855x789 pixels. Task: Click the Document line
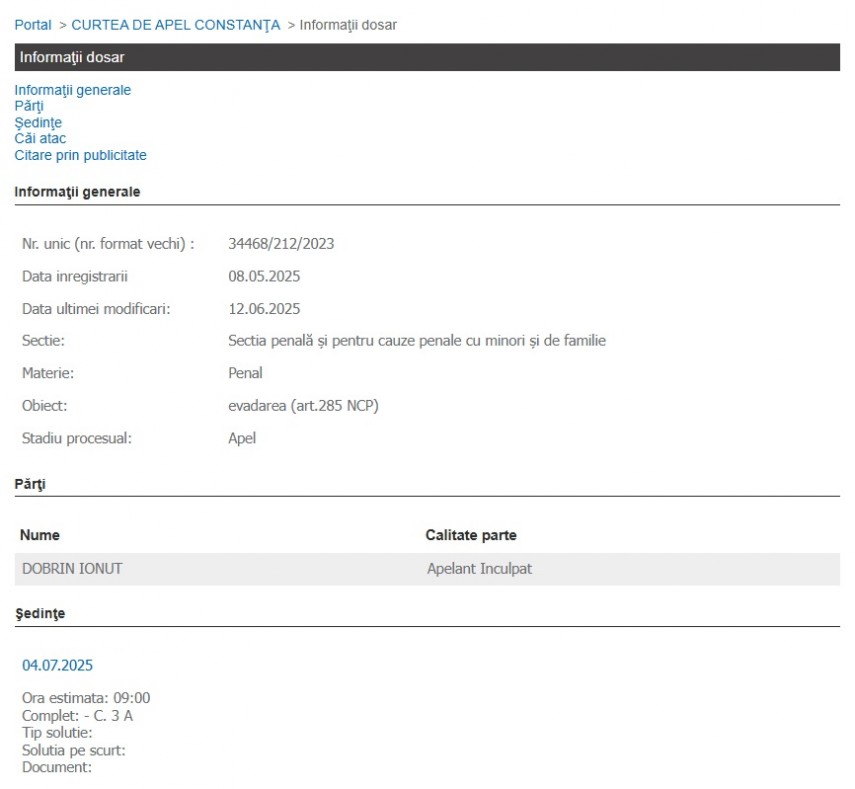point(57,767)
